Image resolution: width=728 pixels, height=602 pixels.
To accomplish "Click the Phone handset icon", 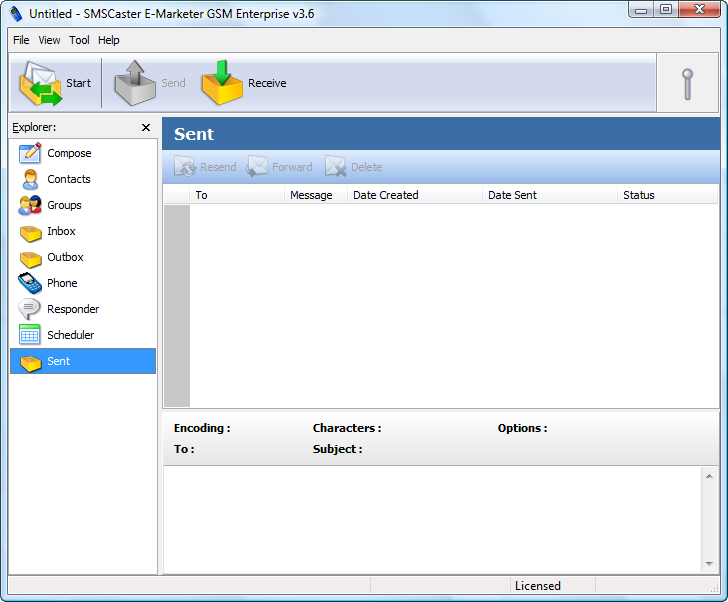I will click(x=30, y=283).
